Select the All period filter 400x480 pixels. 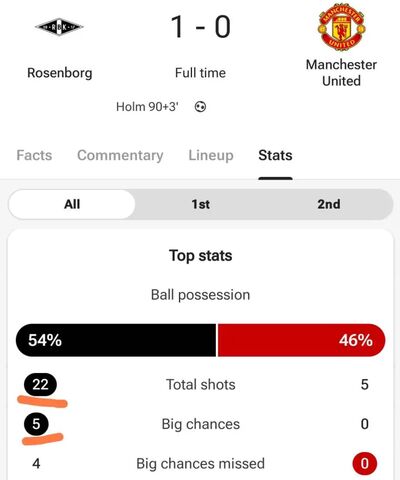click(x=72, y=204)
